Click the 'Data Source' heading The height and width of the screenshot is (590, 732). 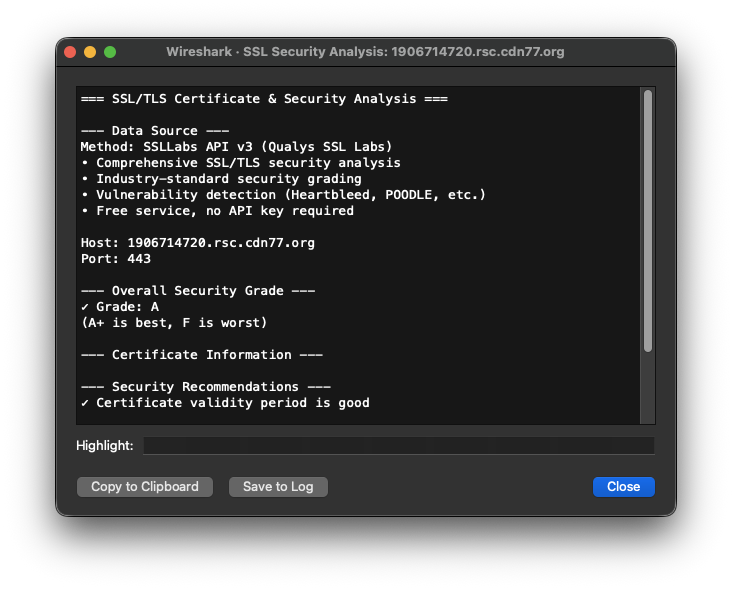(x=155, y=131)
